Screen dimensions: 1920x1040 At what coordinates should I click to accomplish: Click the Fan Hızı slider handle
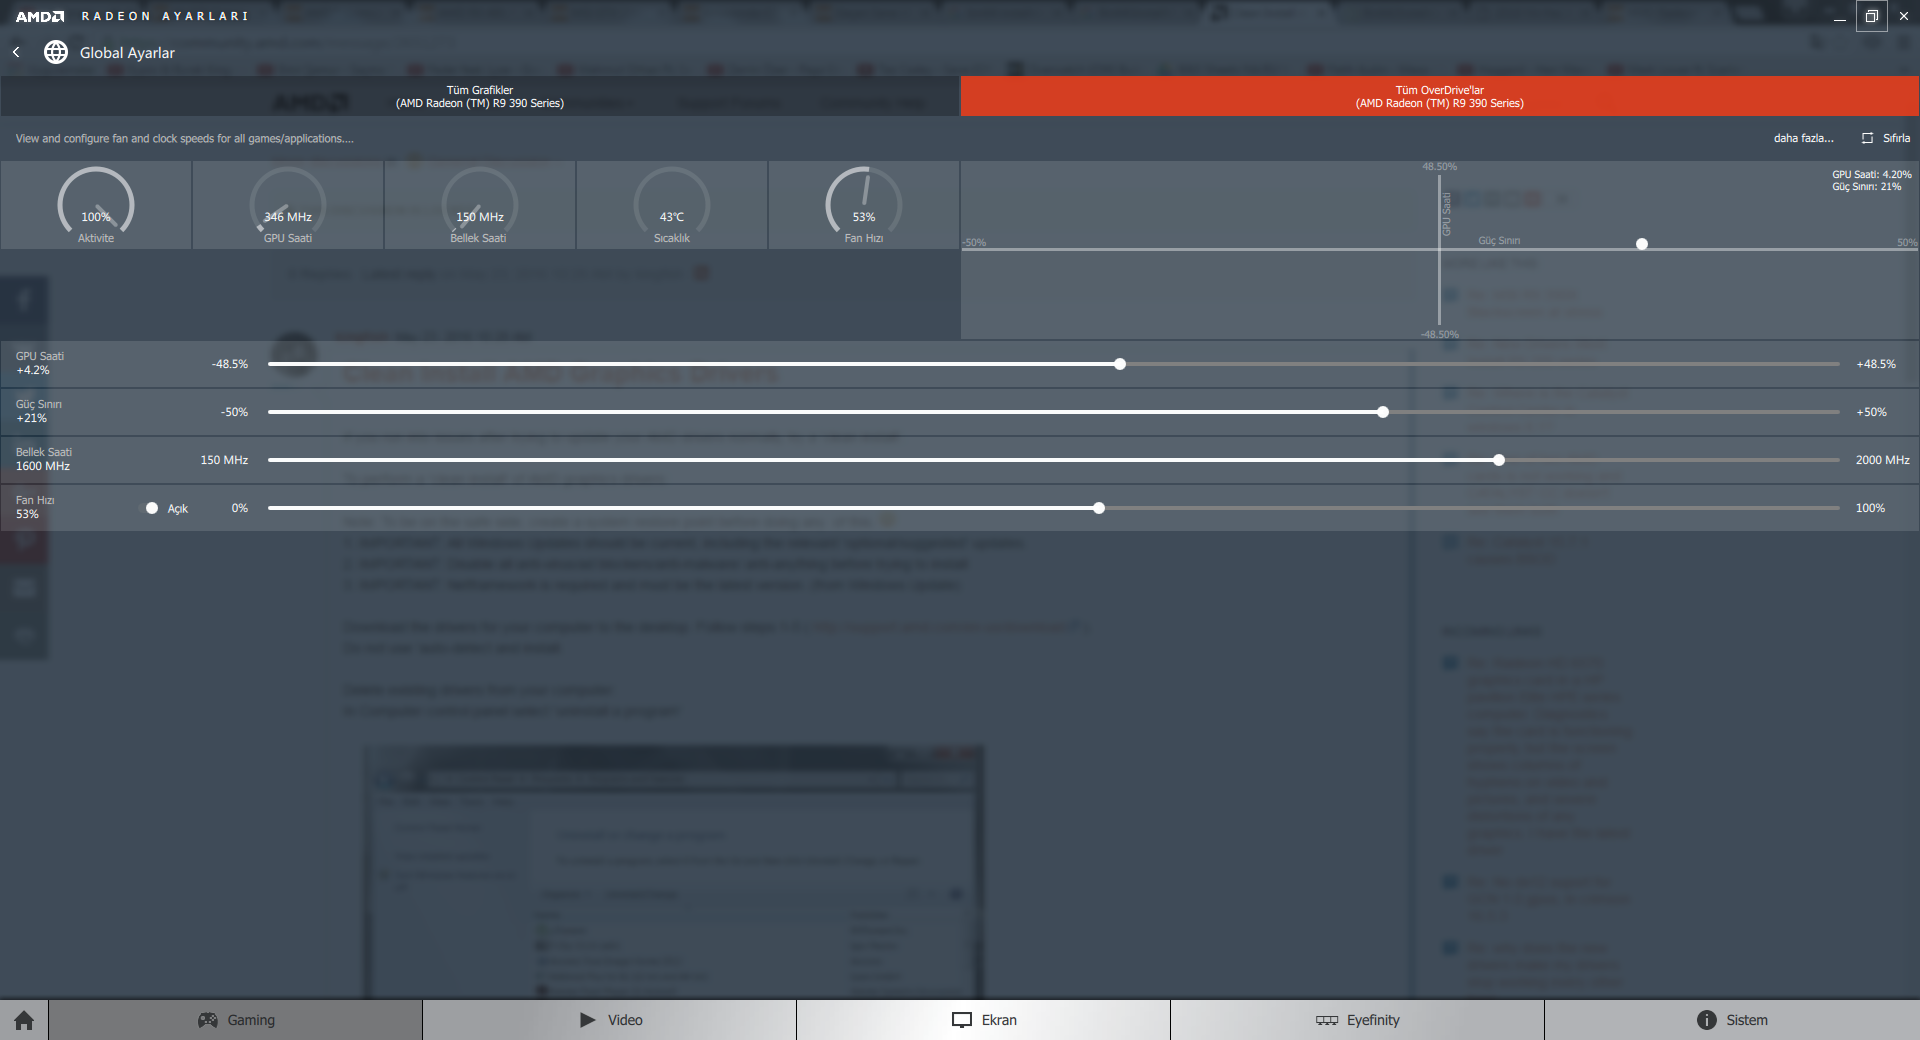tap(1099, 508)
